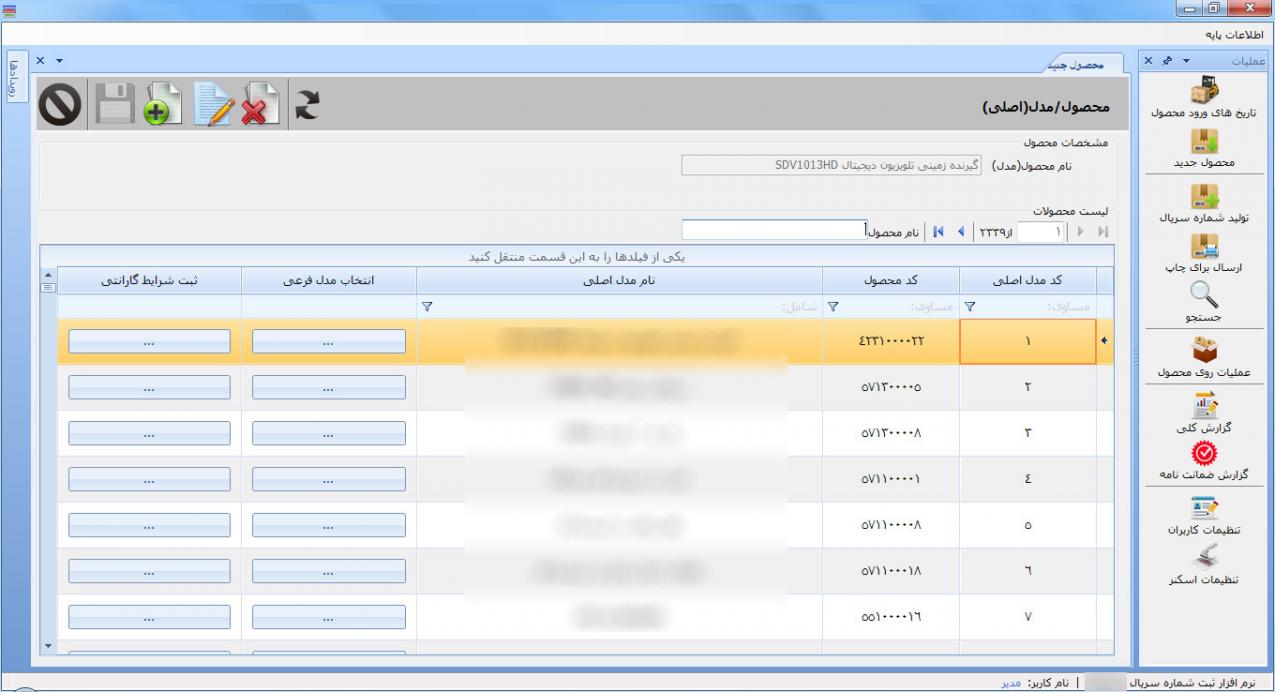The image size is (1275, 692).
Task: Click row selector arrow of row 1
Action: (1105, 342)
